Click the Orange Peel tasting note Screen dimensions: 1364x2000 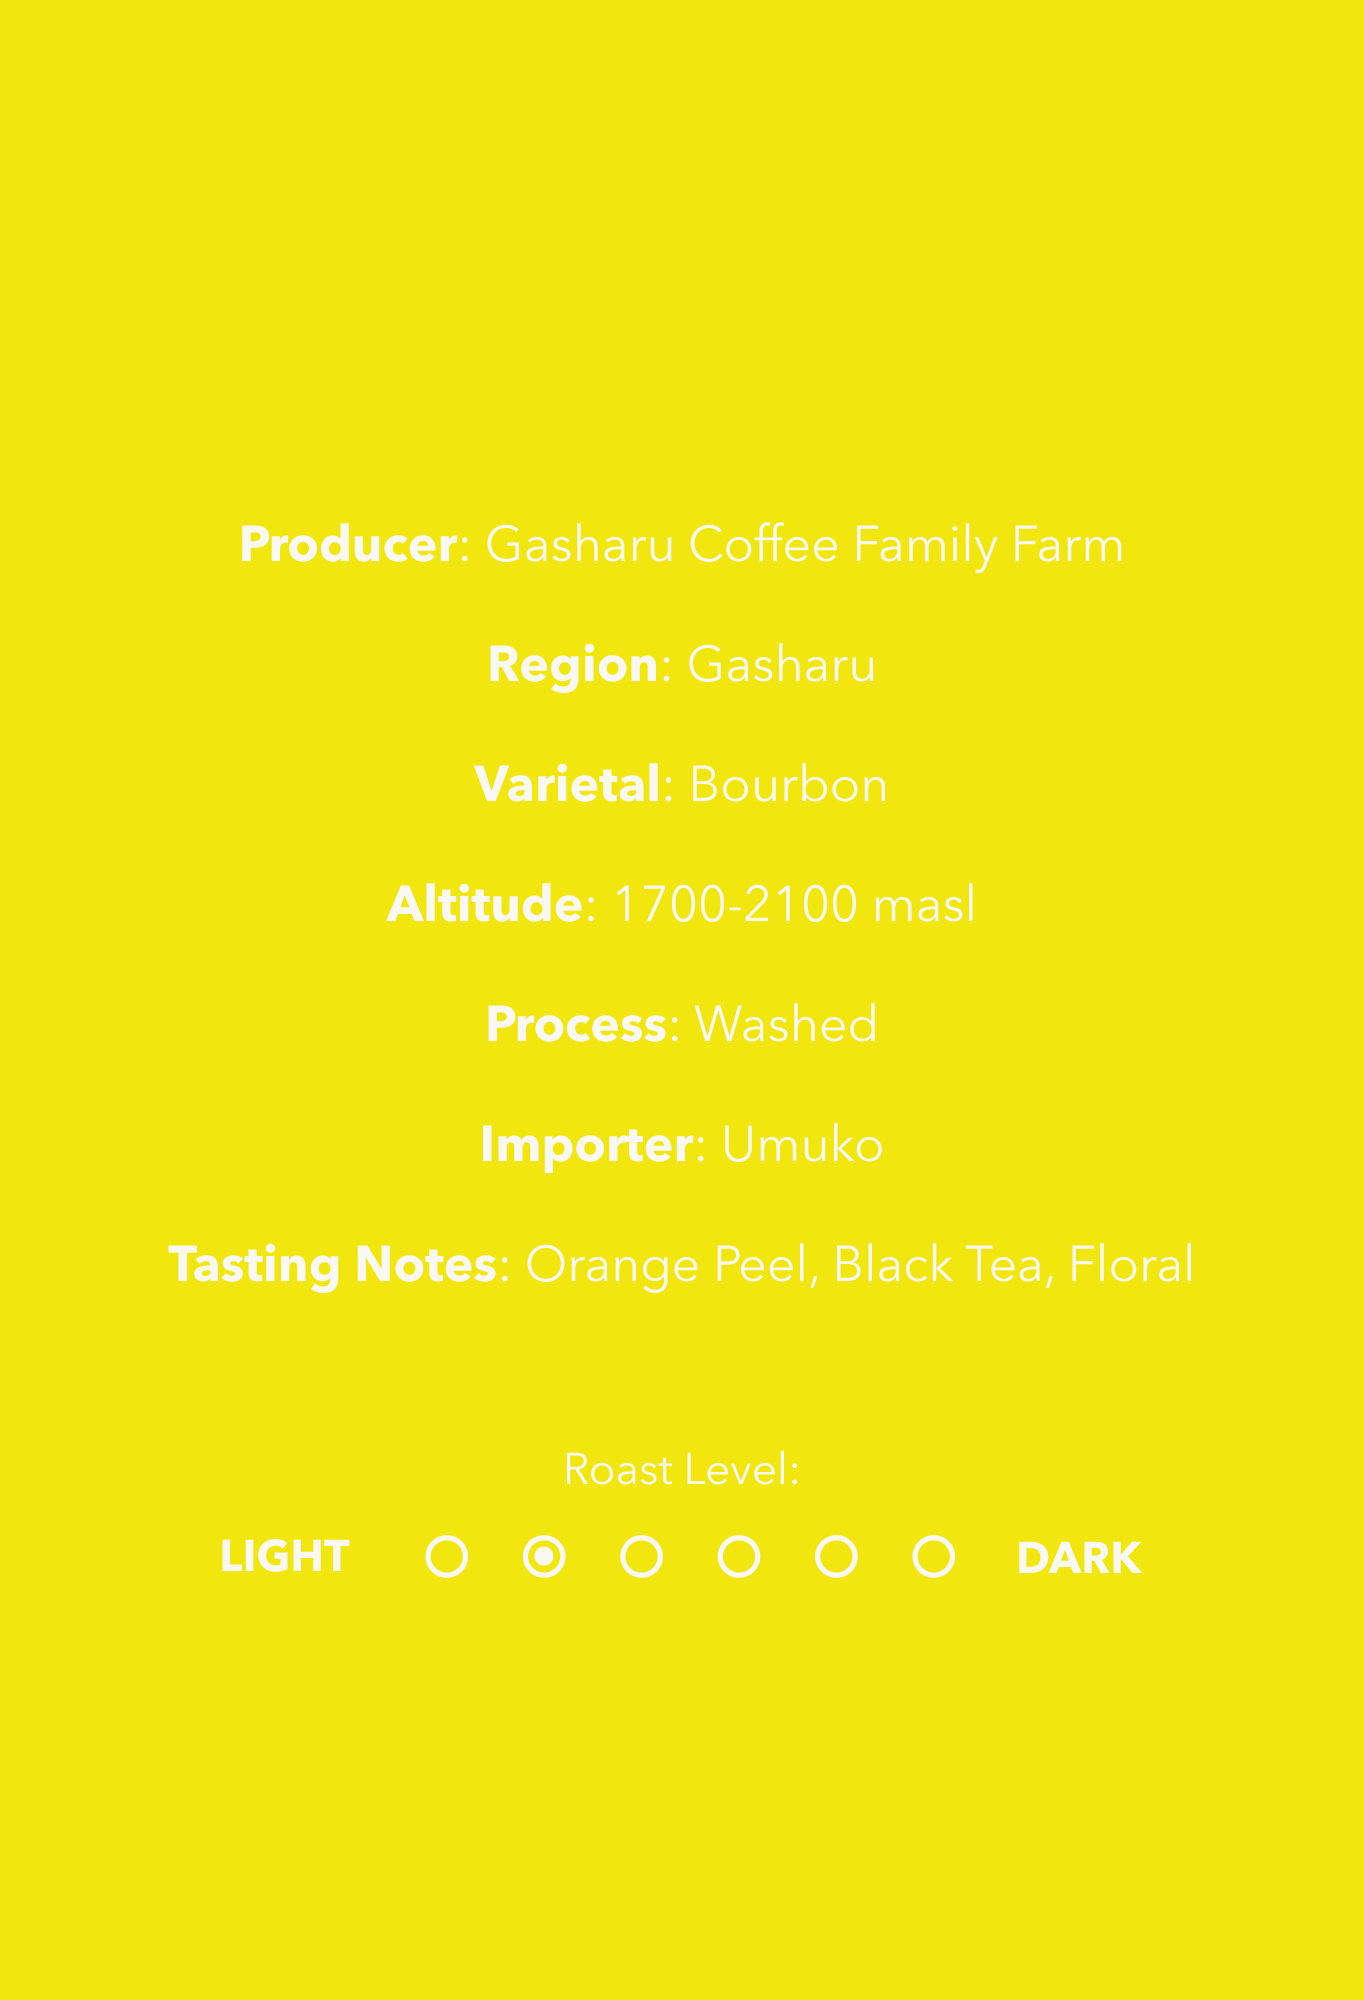click(x=666, y=1266)
